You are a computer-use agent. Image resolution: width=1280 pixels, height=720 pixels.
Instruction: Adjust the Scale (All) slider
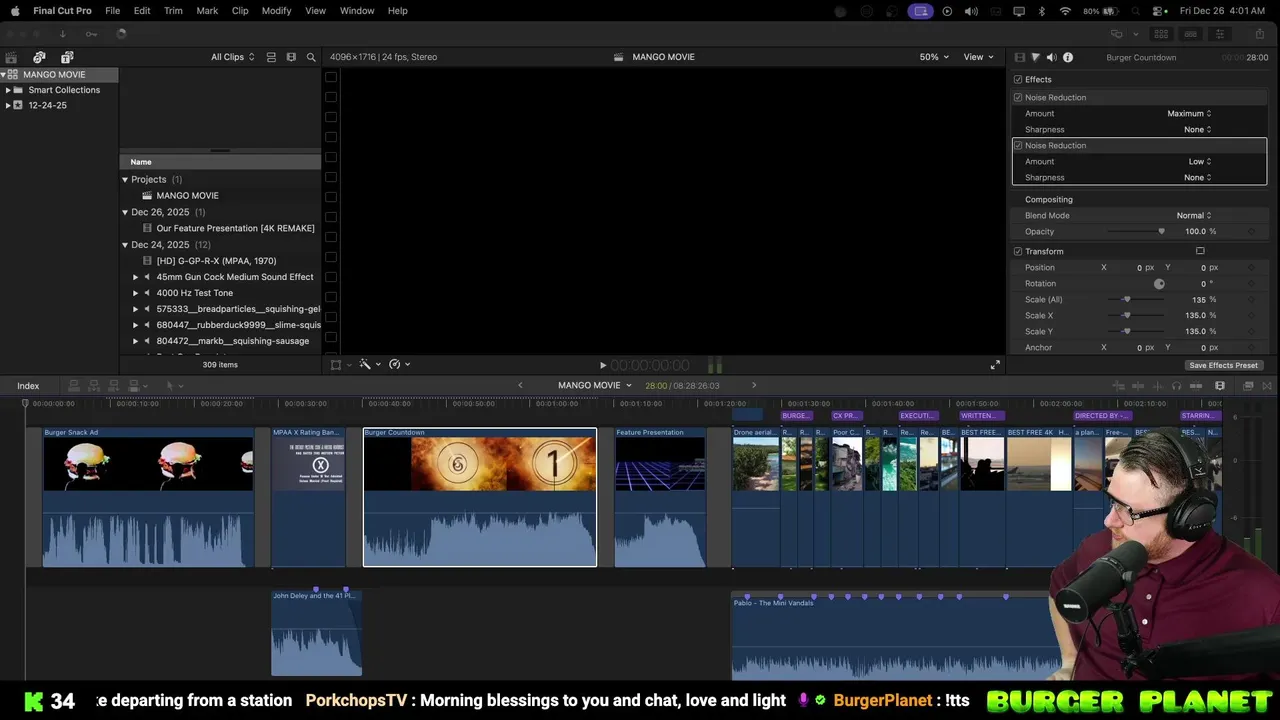click(1127, 299)
